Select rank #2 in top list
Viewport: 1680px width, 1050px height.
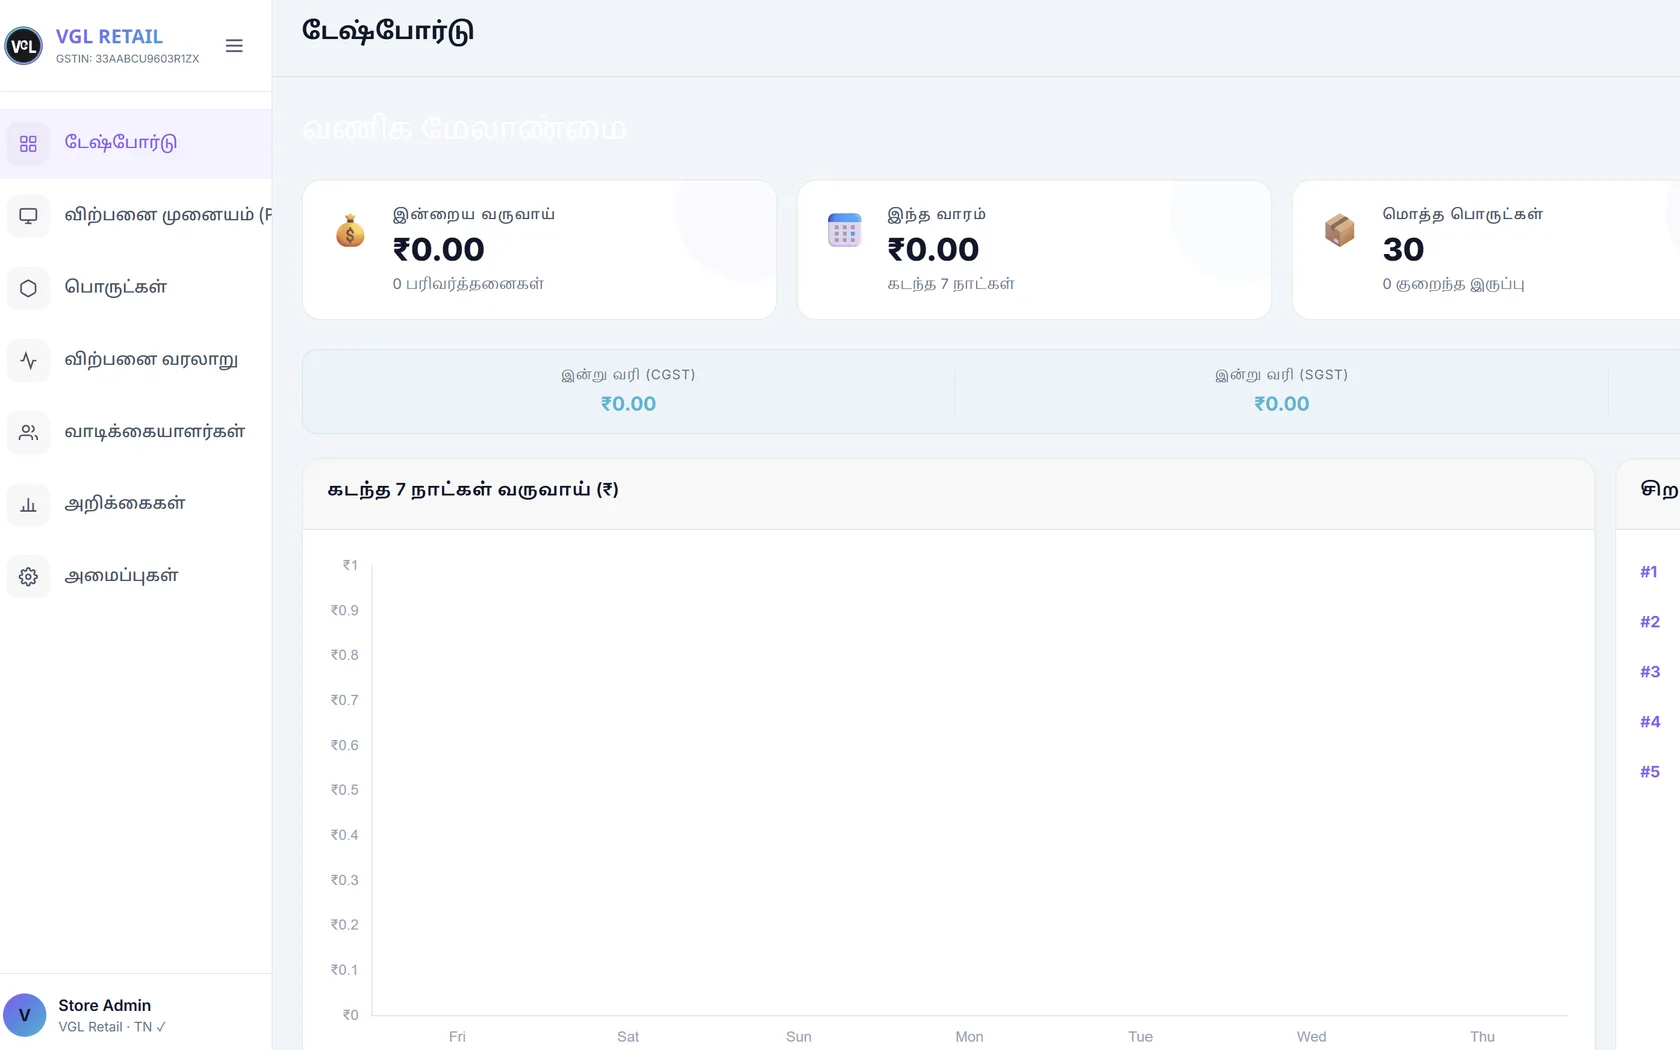click(1650, 622)
